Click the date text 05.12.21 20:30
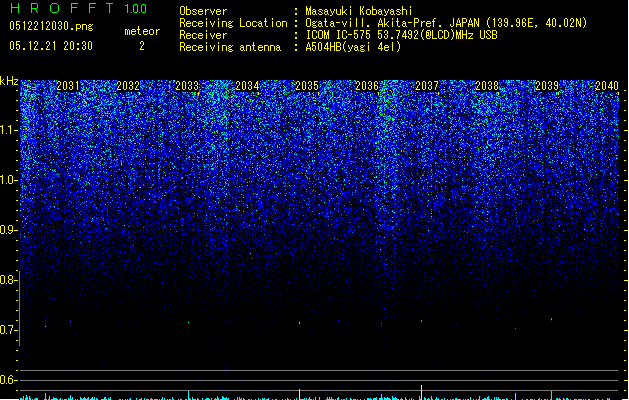 (51, 46)
